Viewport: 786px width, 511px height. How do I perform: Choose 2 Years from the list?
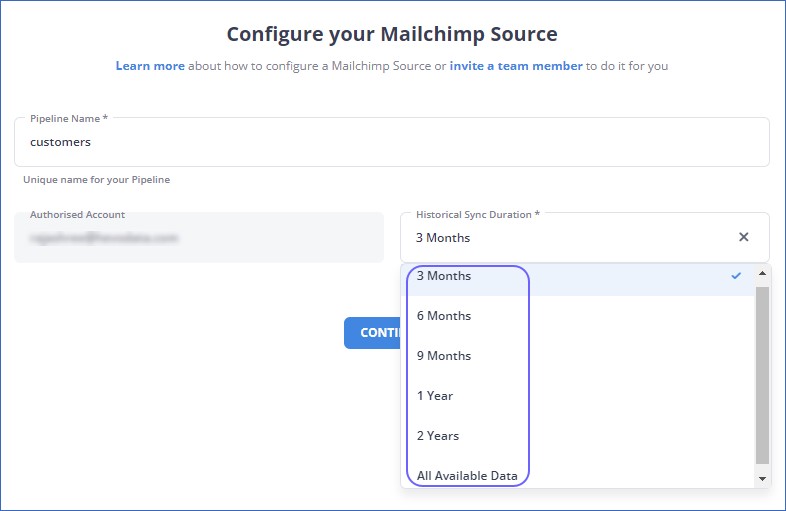tap(577, 436)
